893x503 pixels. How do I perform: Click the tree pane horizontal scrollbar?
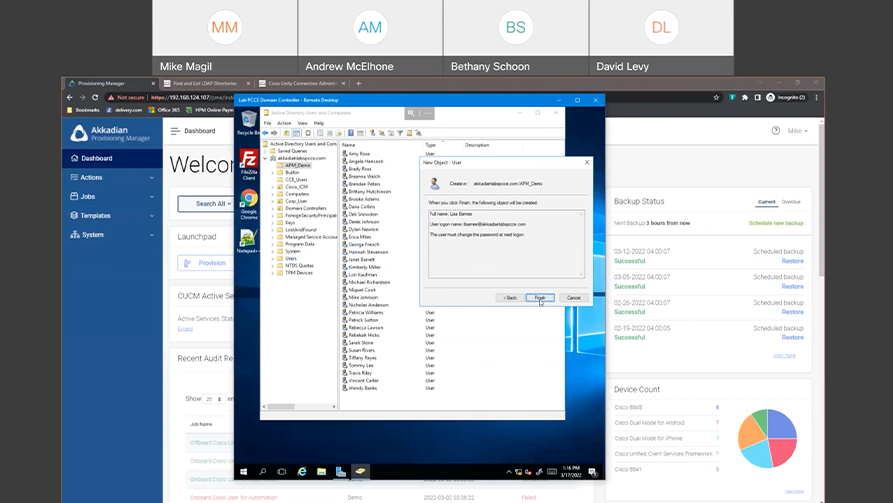click(x=300, y=407)
